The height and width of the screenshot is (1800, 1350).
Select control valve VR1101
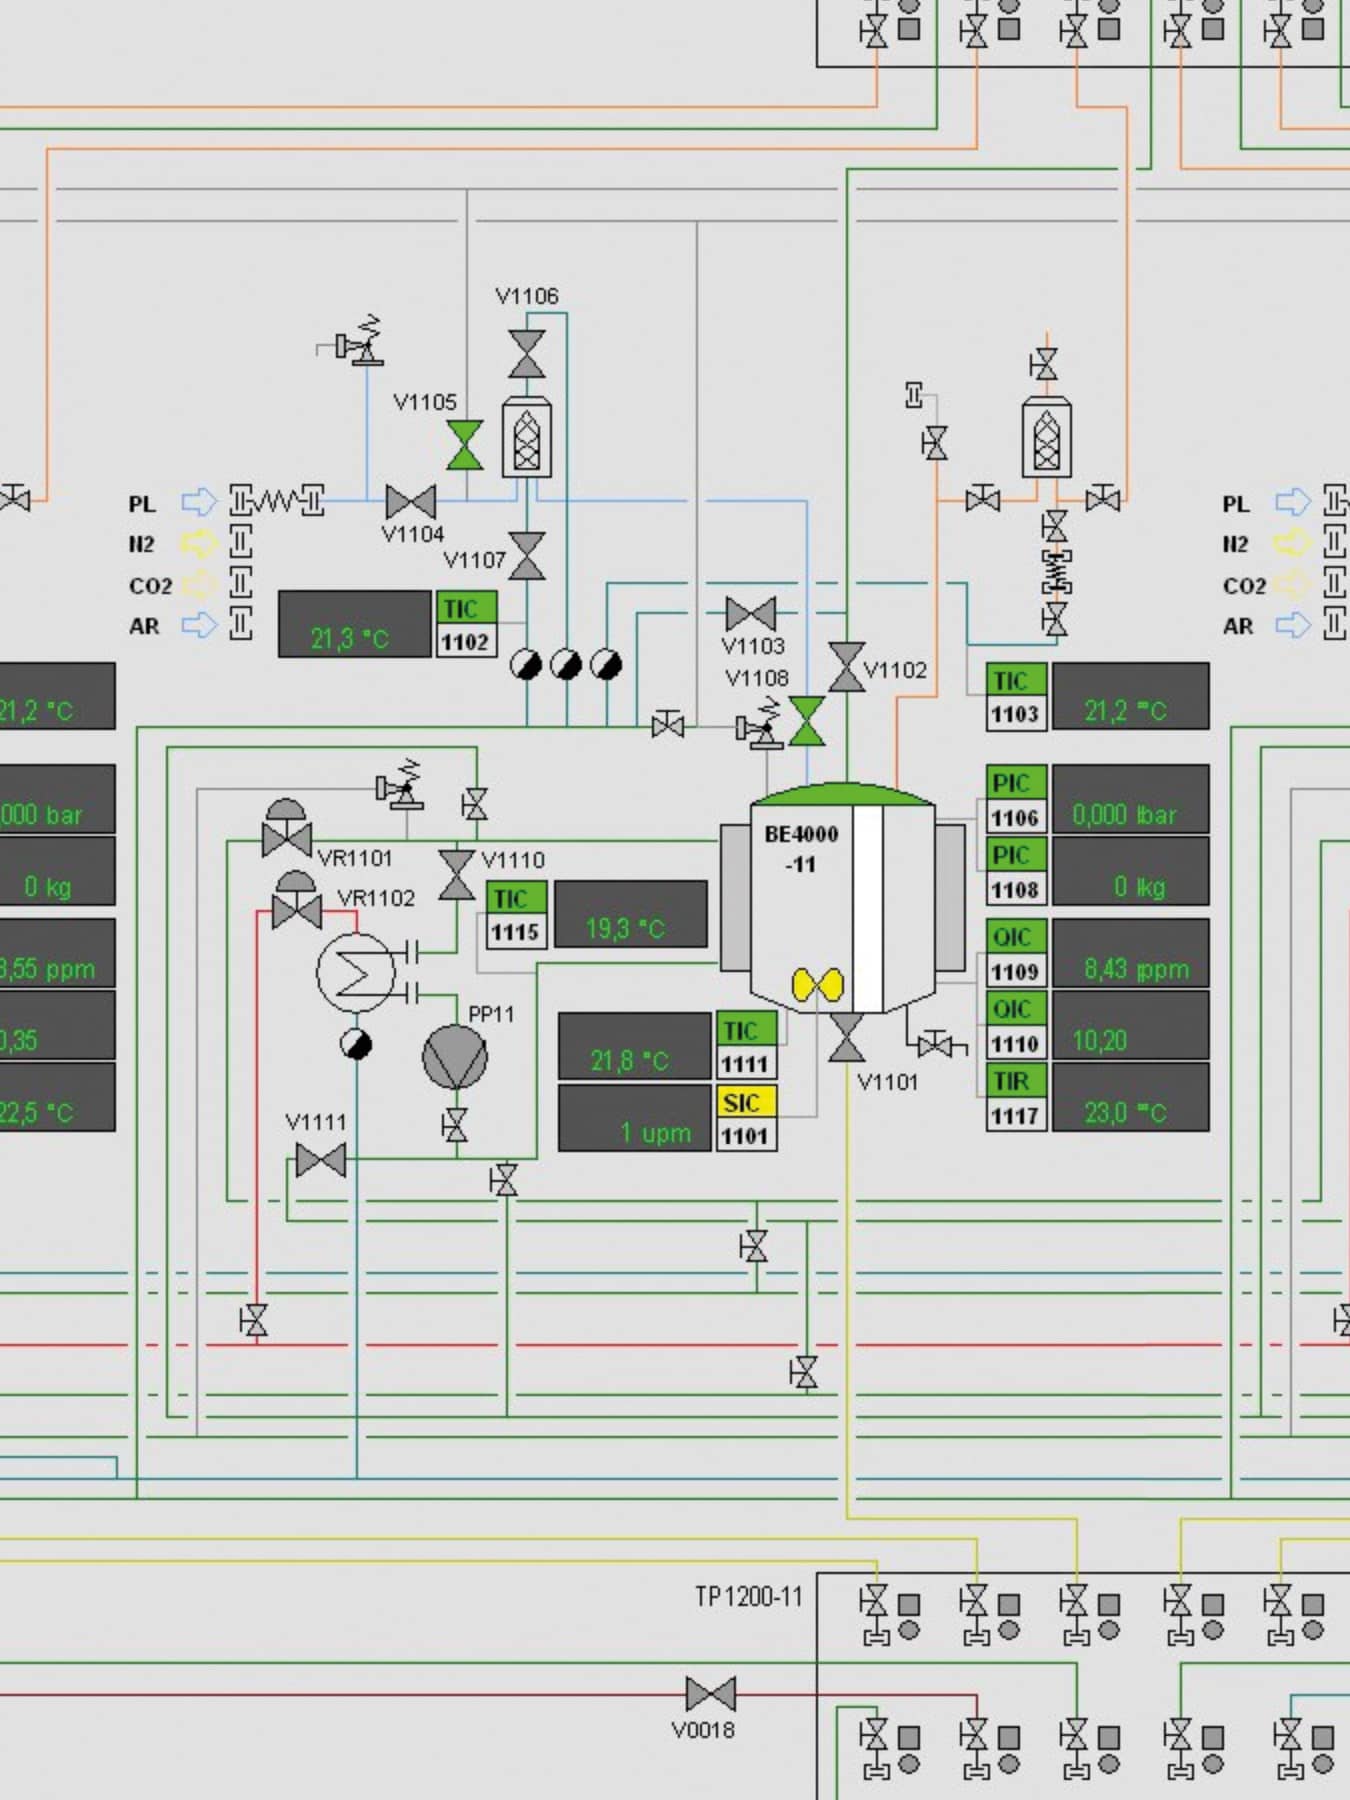(x=287, y=828)
